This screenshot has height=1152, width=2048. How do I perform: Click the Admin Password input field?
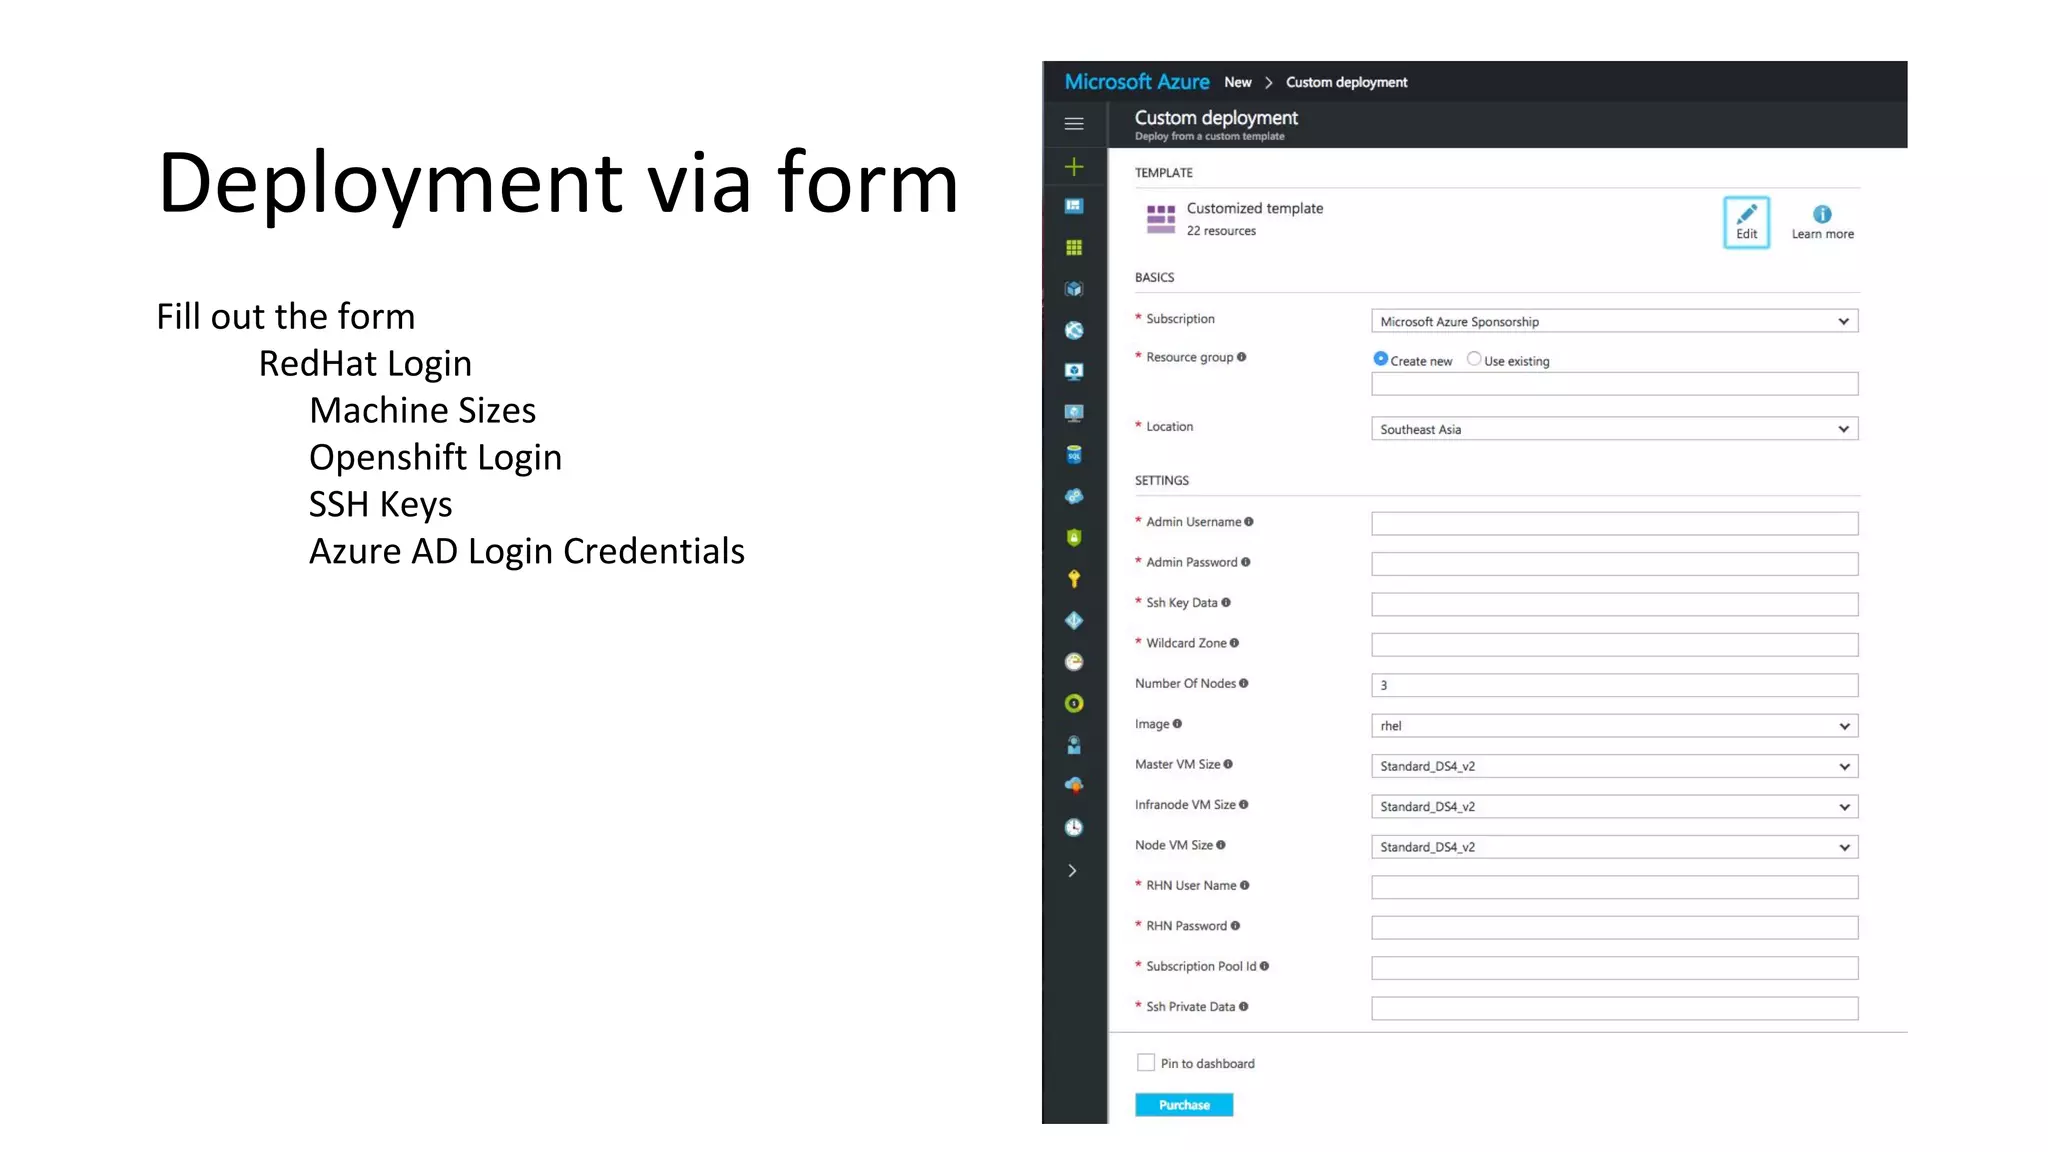1614,564
